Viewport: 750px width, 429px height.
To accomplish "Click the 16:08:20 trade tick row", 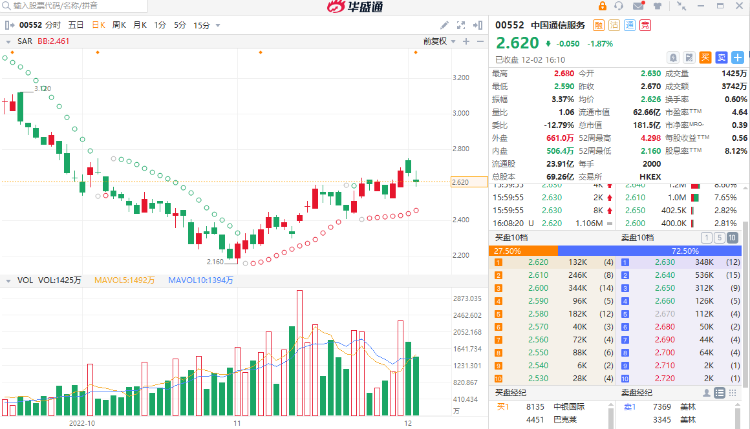I will [552, 223].
